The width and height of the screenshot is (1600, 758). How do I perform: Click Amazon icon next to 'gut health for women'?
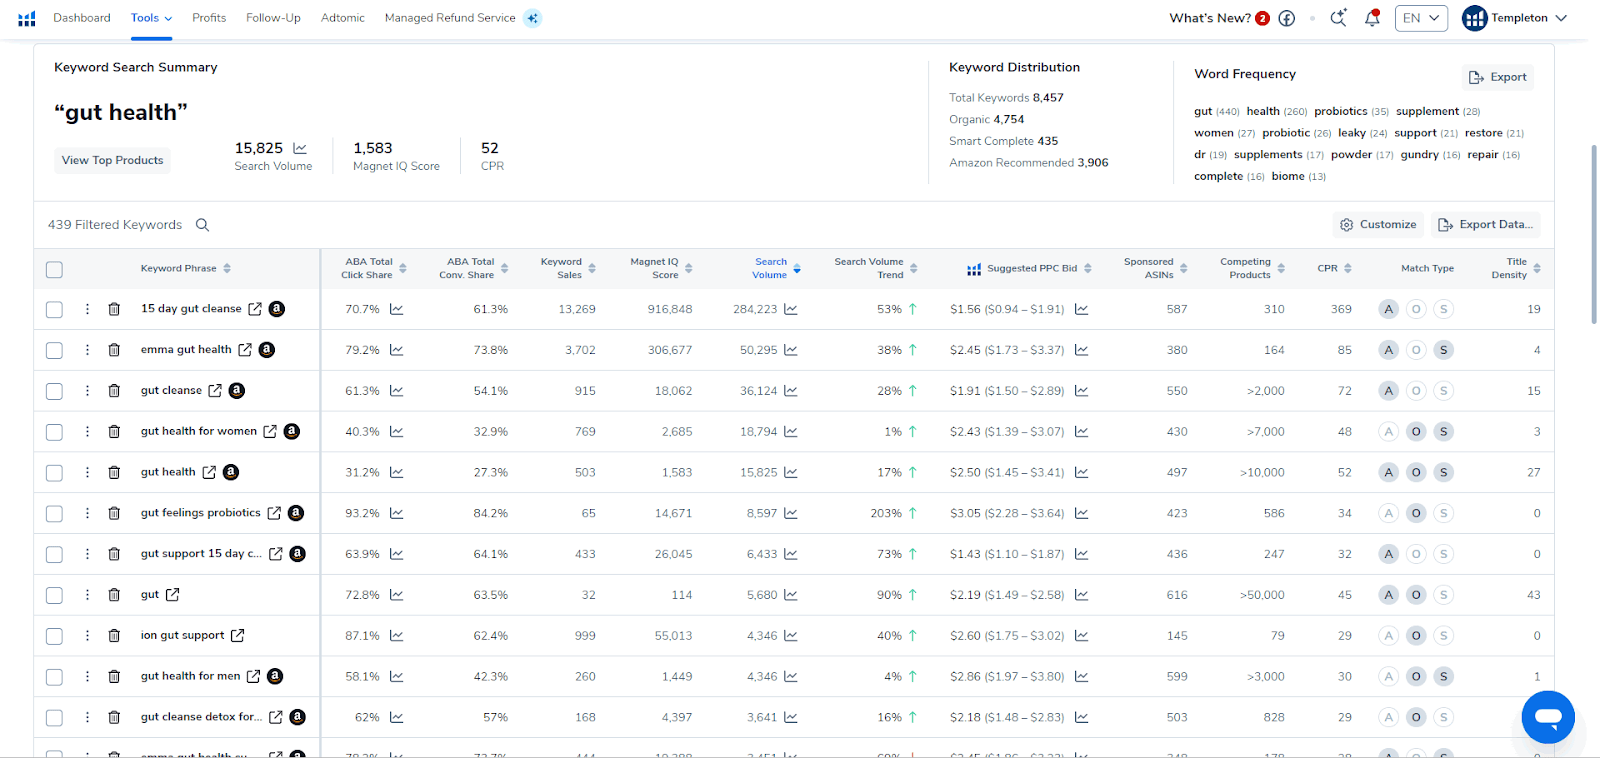(x=292, y=431)
